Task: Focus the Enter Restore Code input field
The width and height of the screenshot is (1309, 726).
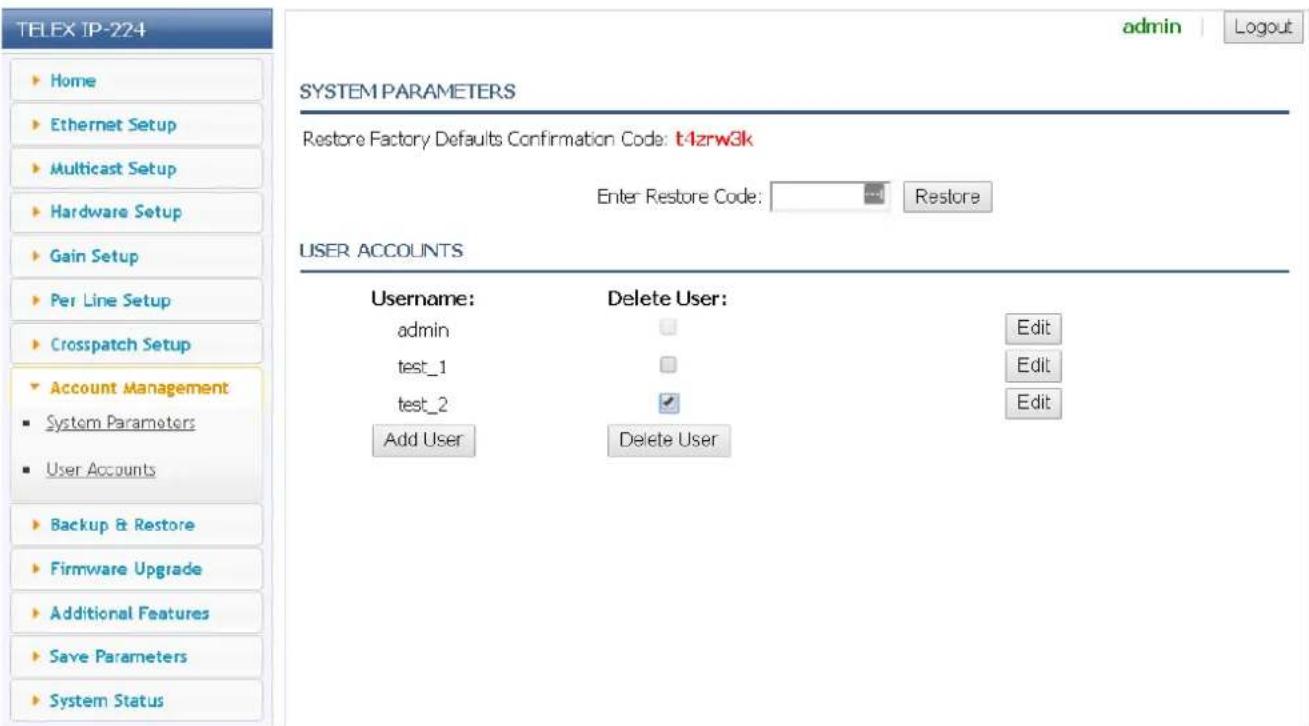Action: click(831, 196)
